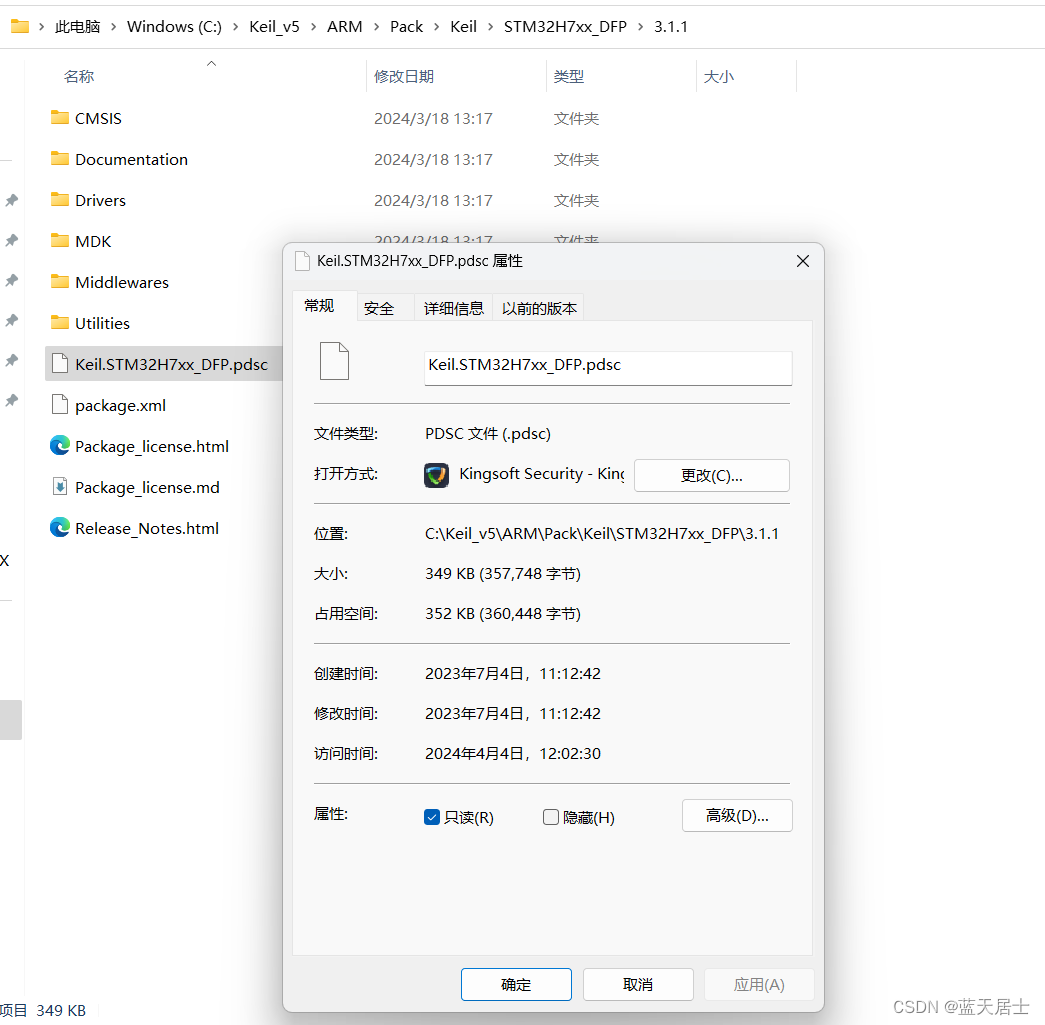This screenshot has height=1025, width=1045.
Task: Sort by 大小 column header
Action: click(x=718, y=77)
